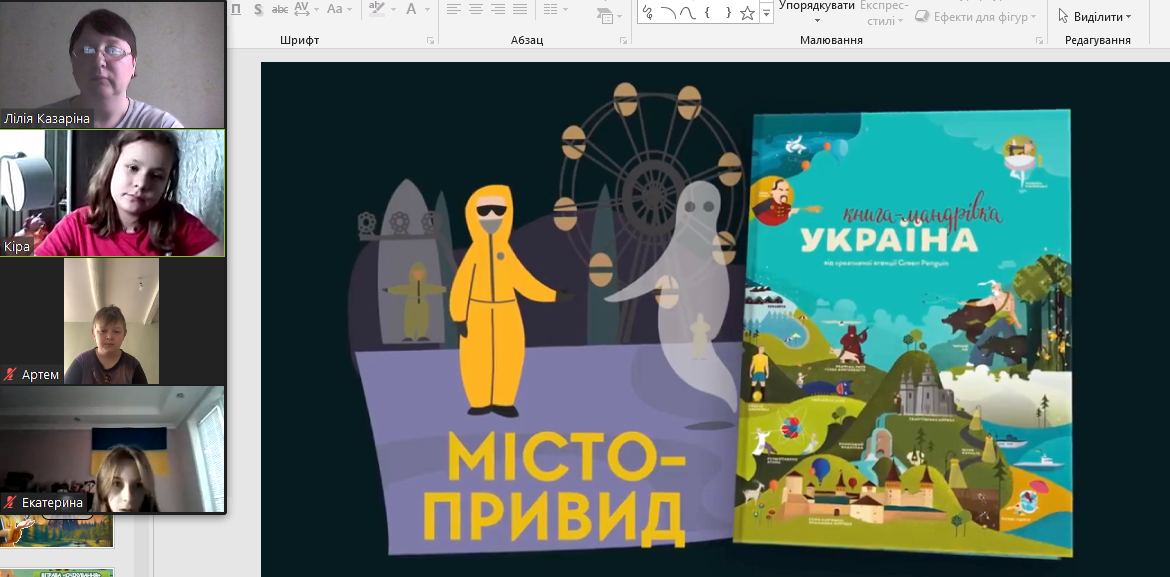
Task: Select the scribble shape
Action: 648,12
